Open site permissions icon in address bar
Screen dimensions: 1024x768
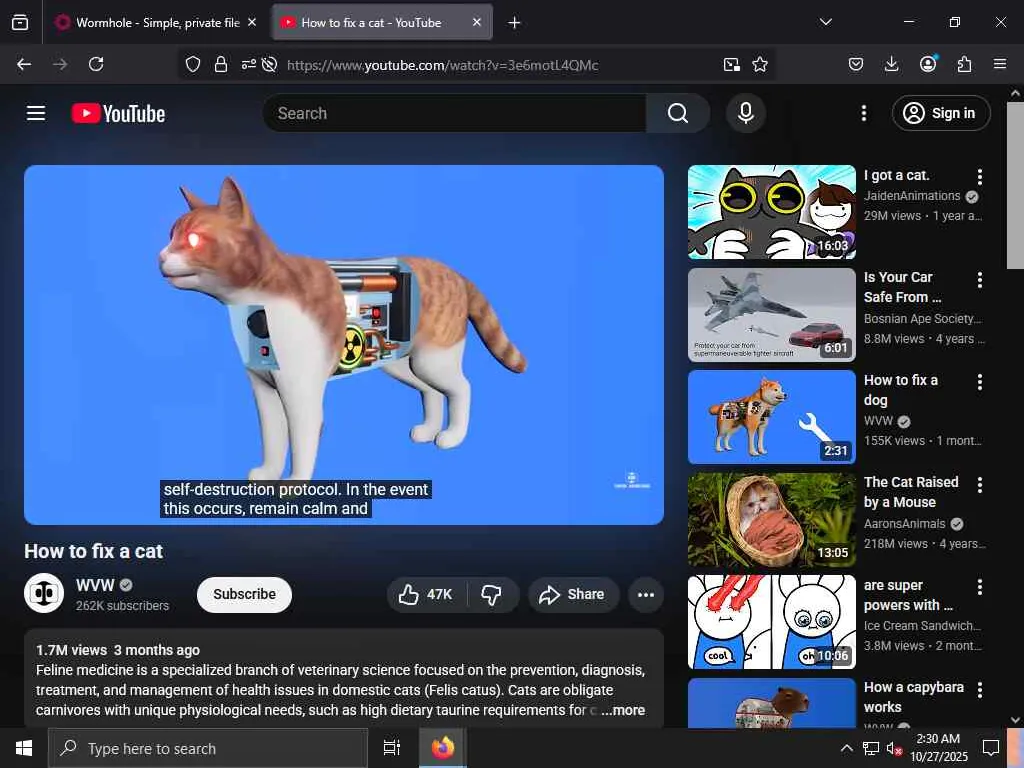(x=248, y=64)
